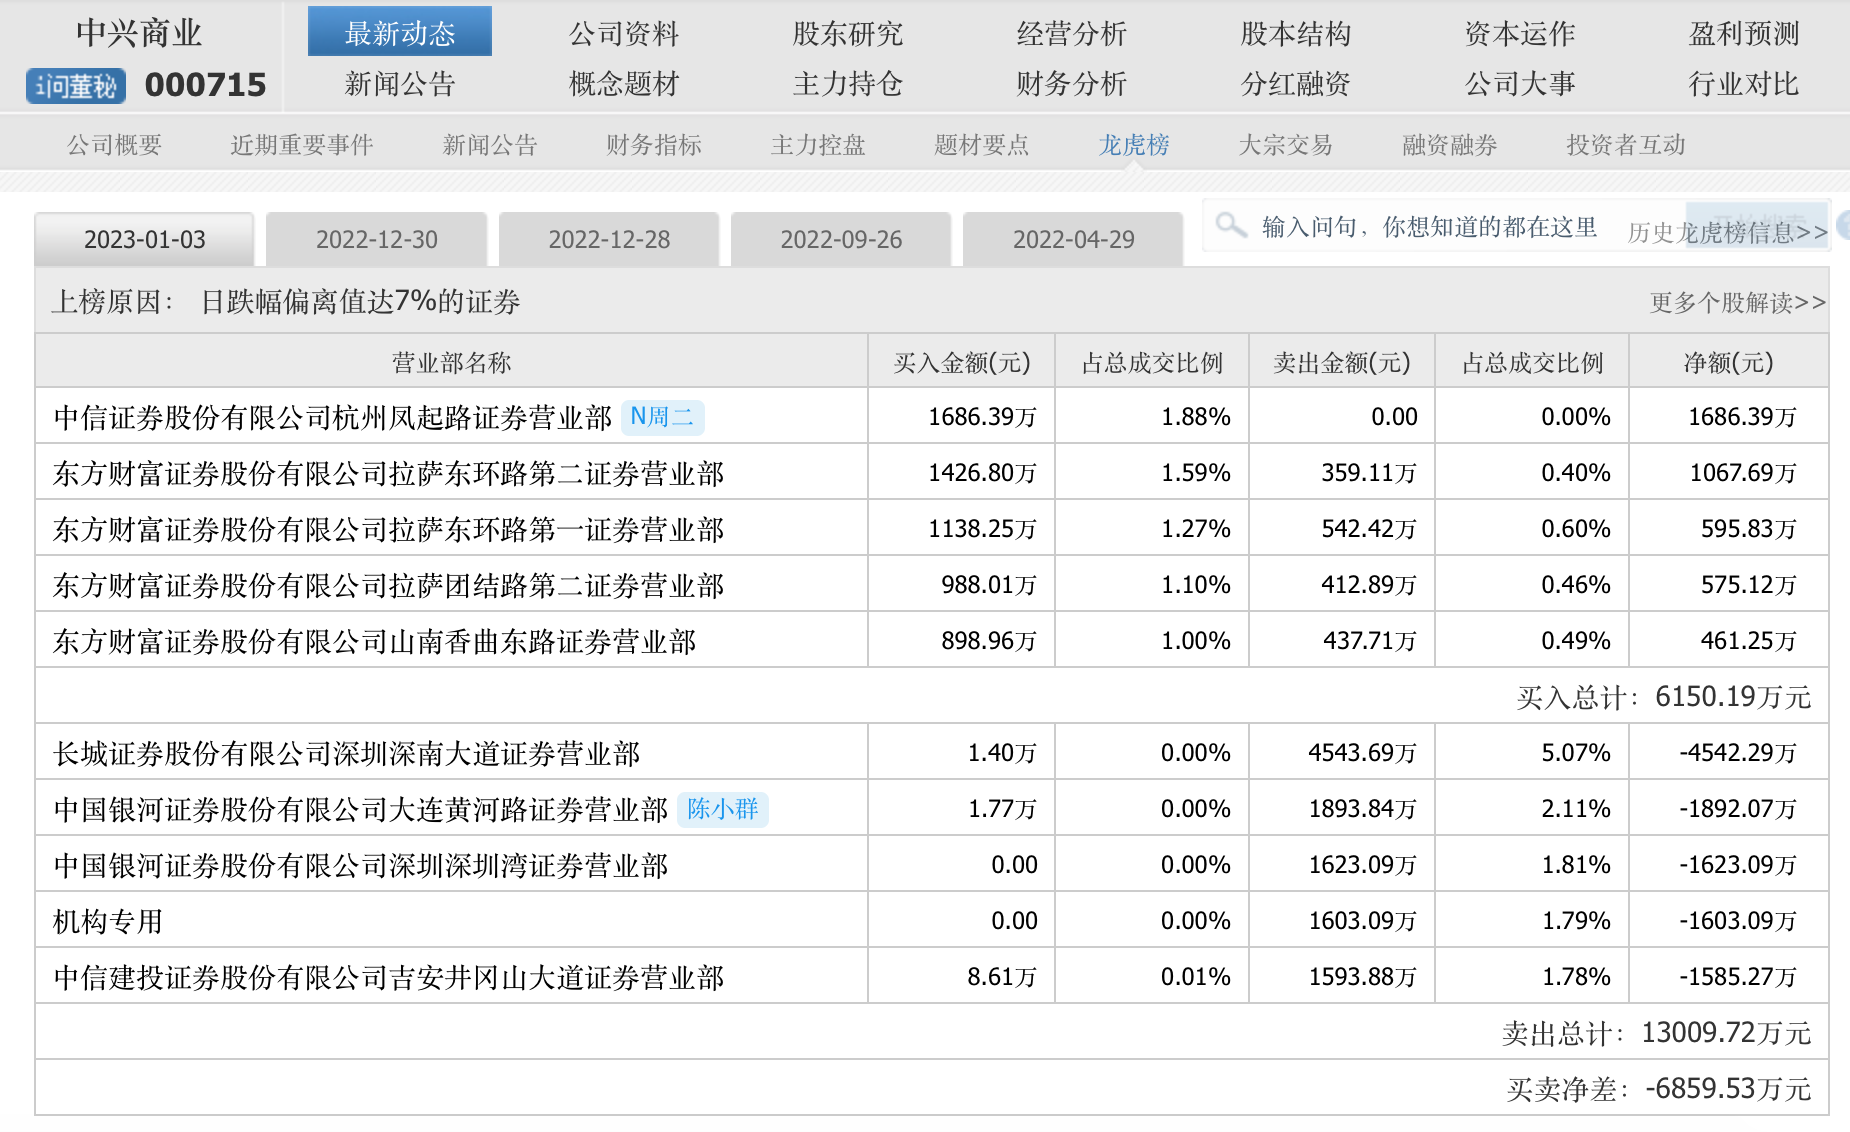1850x1132 pixels.
Task: Click 东方财富拉萨团结路第二证券营业部 name
Action: [x=388, y=585]
